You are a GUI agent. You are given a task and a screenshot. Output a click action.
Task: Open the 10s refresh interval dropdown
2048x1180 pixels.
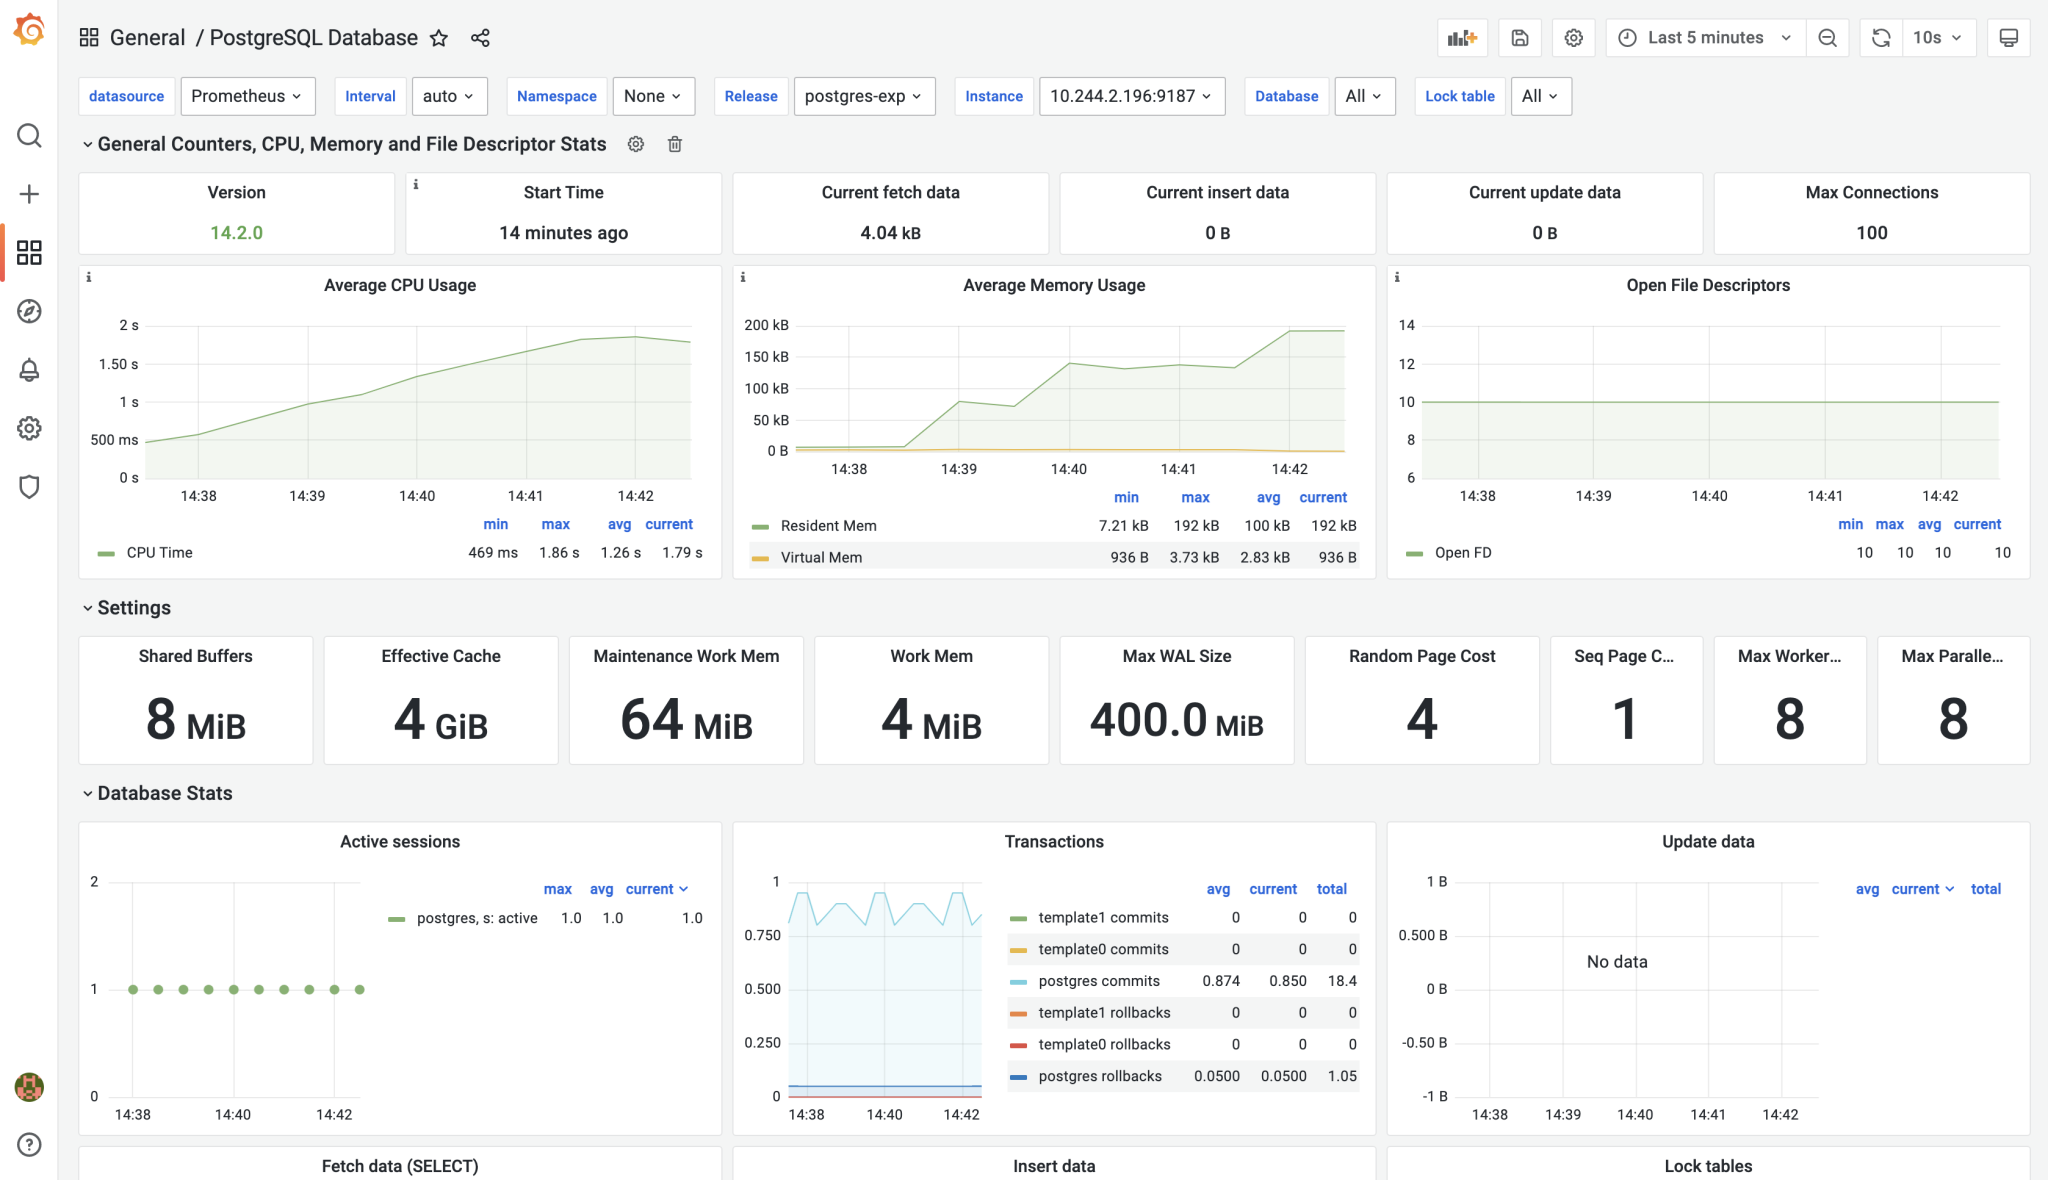[x=1938, y=37]
